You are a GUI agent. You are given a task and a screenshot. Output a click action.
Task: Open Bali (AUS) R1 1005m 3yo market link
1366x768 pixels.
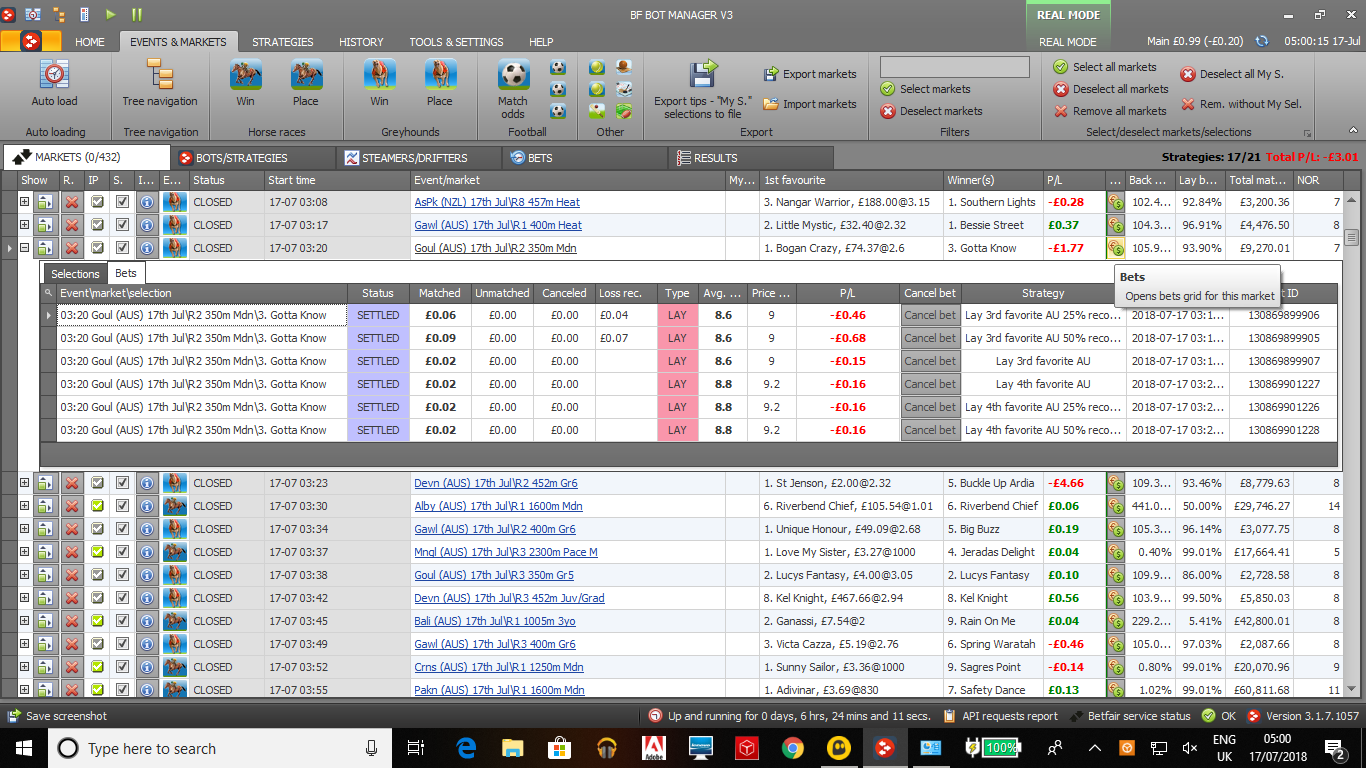tap(495, 621)
